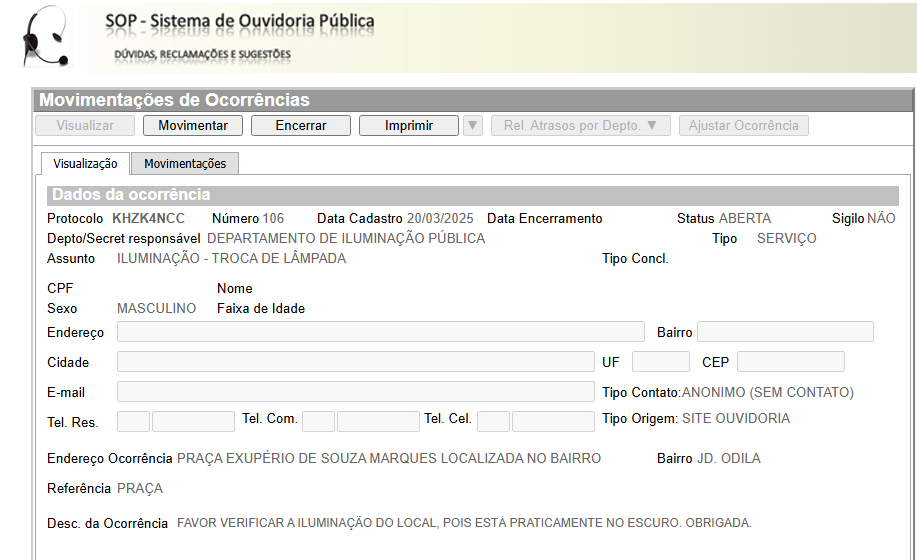Open the dropdown arrow beside Imprimir
The width and height of the screenshot is (917, 560).
click(473, 126)
